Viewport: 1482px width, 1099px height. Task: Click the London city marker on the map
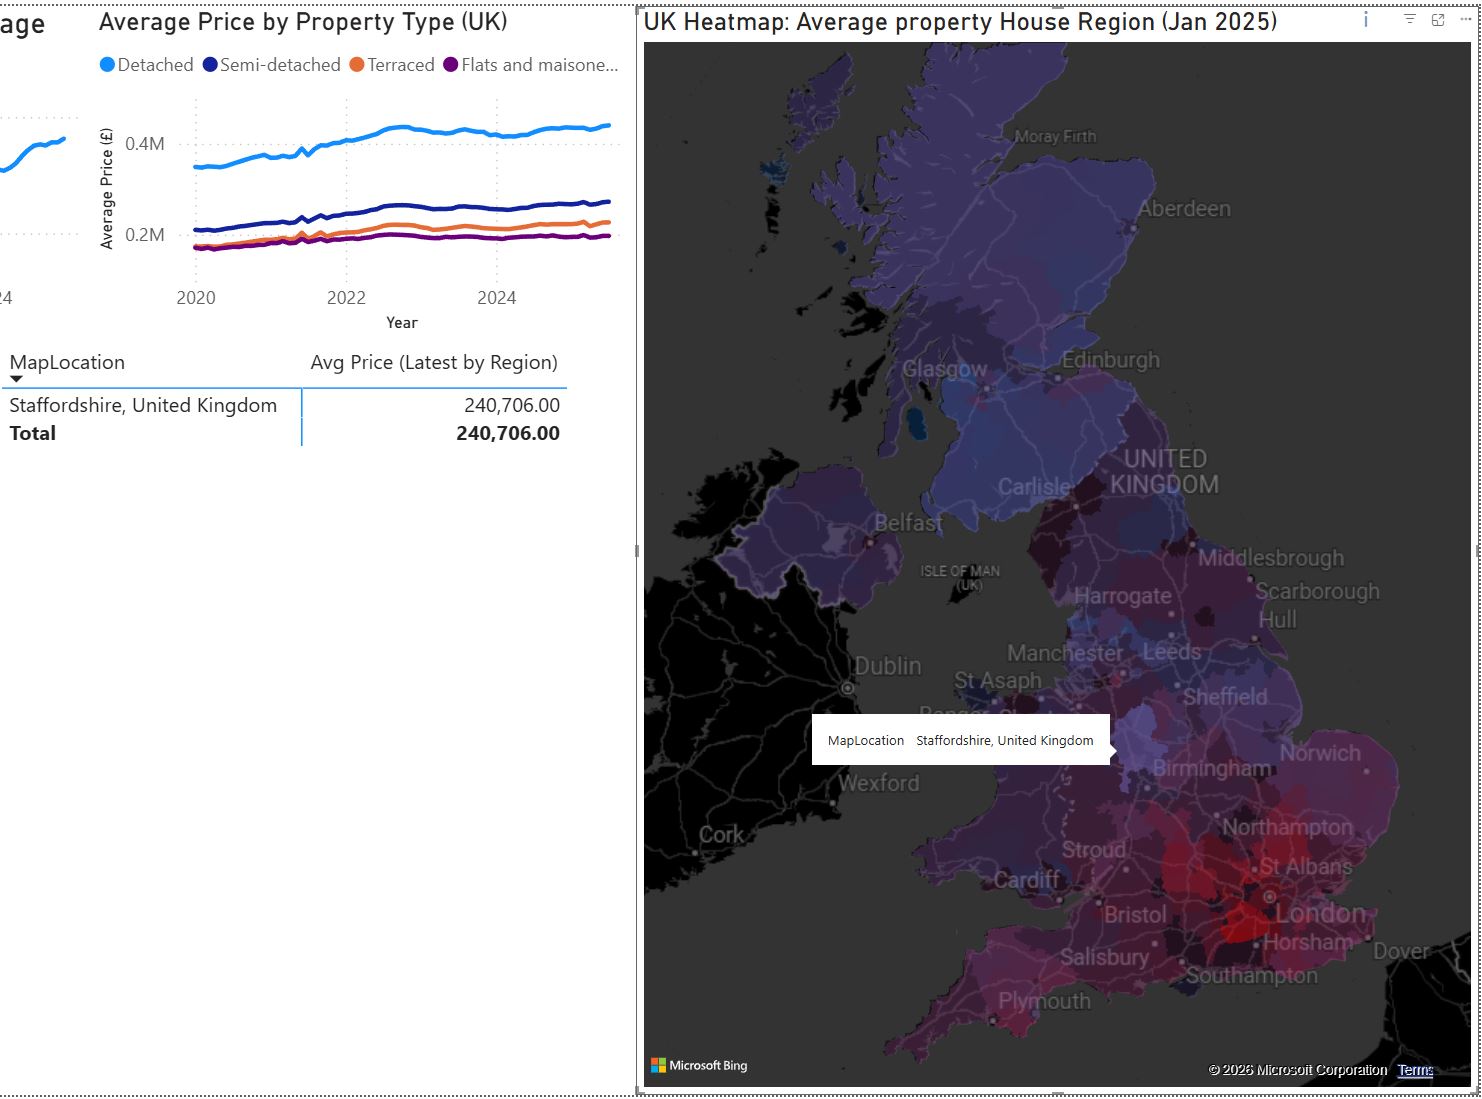(x=1269, y=897)
